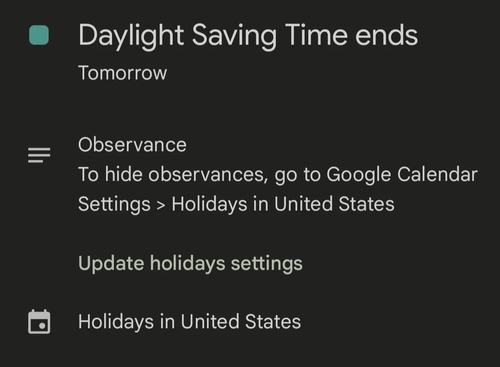Click the > chevron in the settings path
Screen dimensions: 500x367
(x=161, y=205)
